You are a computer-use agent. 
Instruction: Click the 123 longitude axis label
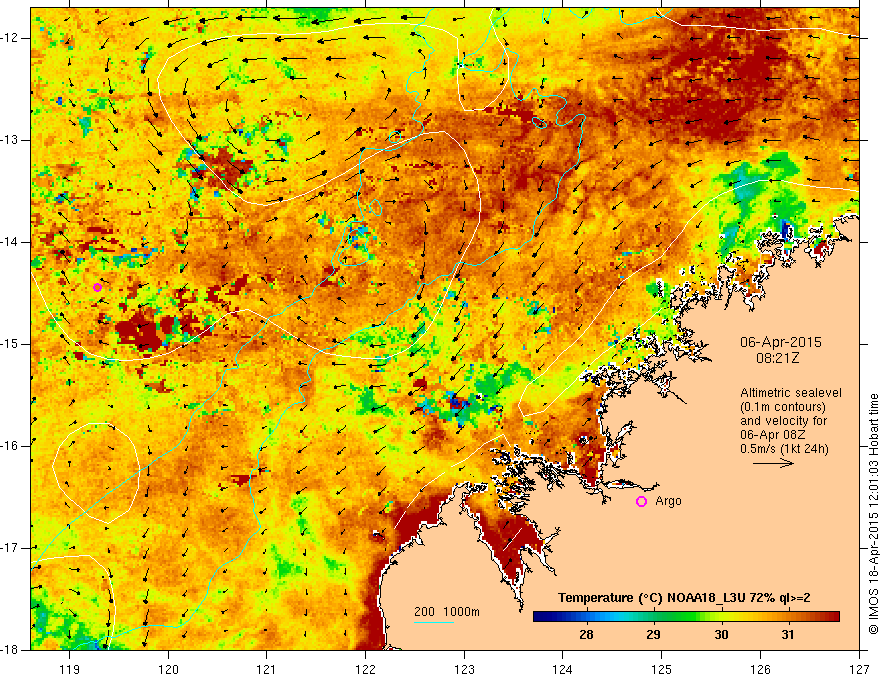[464, 669]
